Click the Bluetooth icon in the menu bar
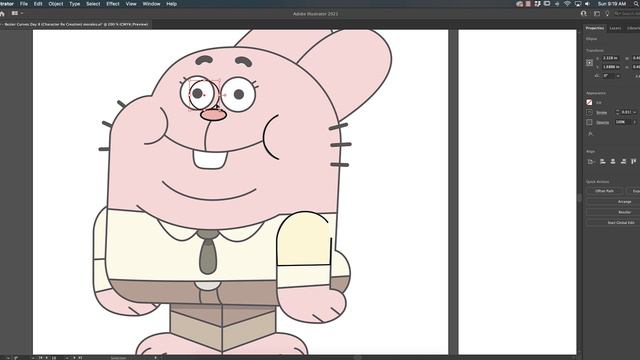Screen dimensions: 640x360 tap(557, 4)
